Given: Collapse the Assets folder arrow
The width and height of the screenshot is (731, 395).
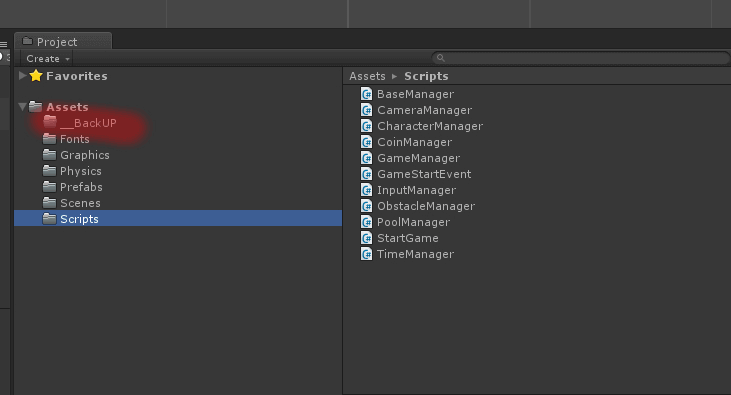Looking at the screenshot, I should pos(22,107).
